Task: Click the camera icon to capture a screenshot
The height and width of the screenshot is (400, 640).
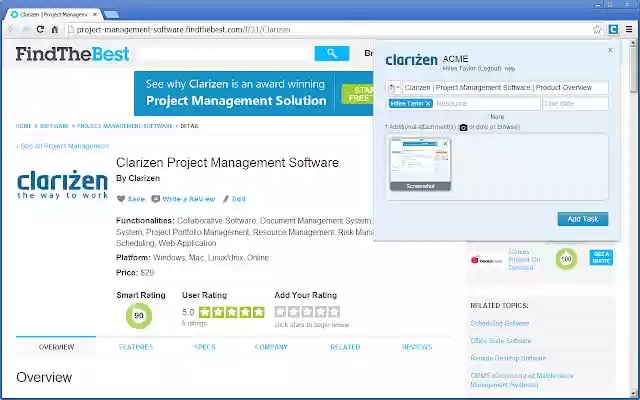Action: 463,127
